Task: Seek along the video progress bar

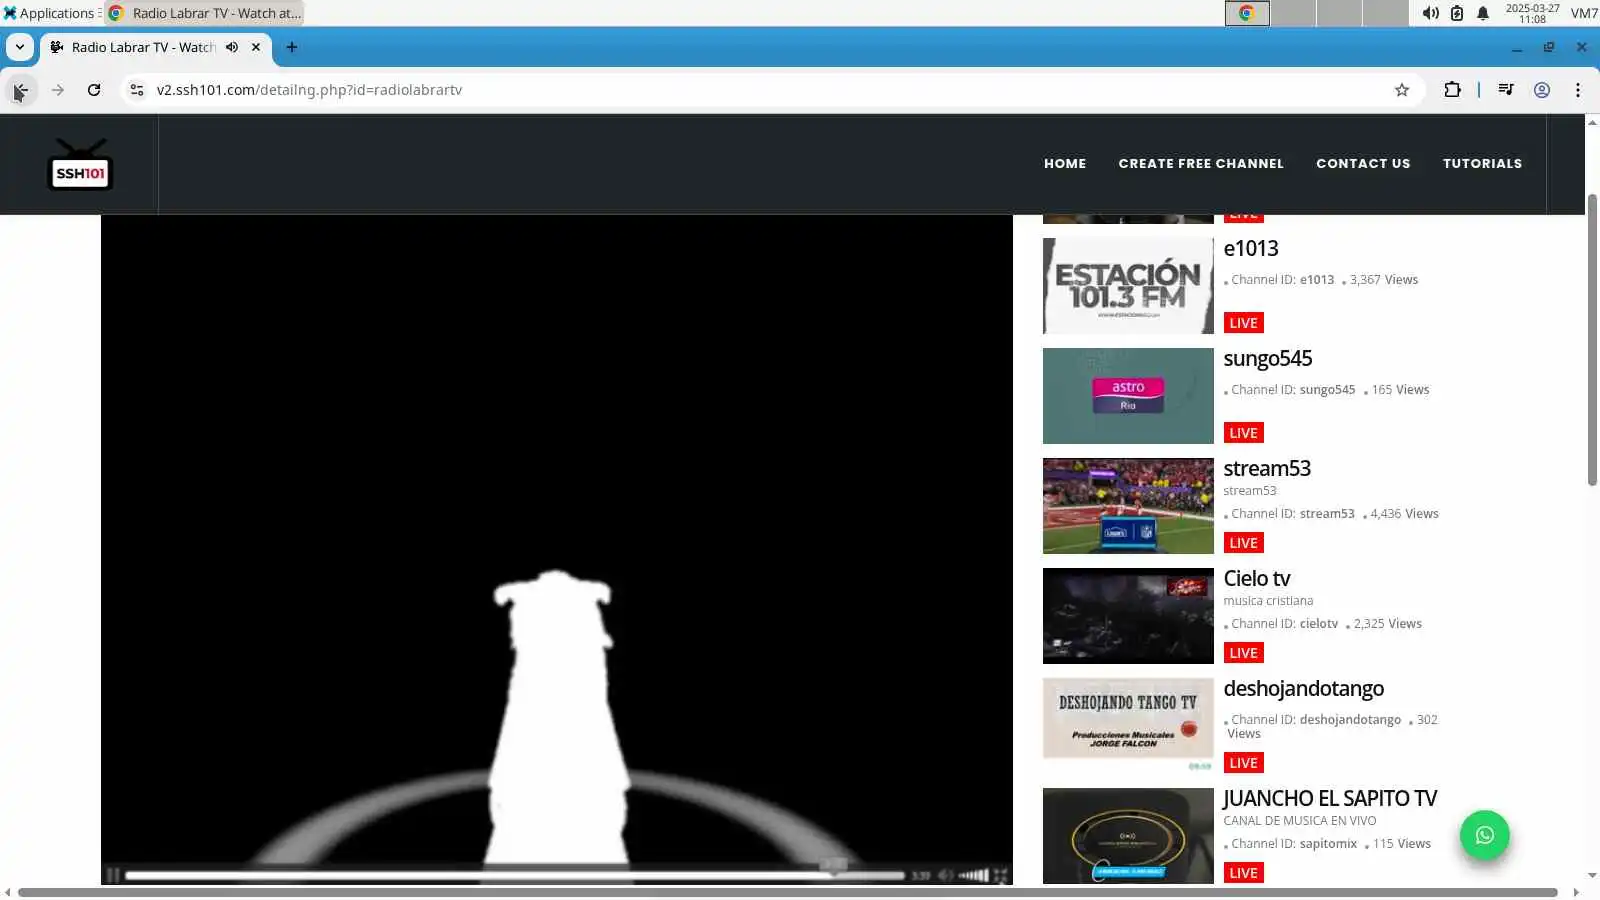Action: 515,875
